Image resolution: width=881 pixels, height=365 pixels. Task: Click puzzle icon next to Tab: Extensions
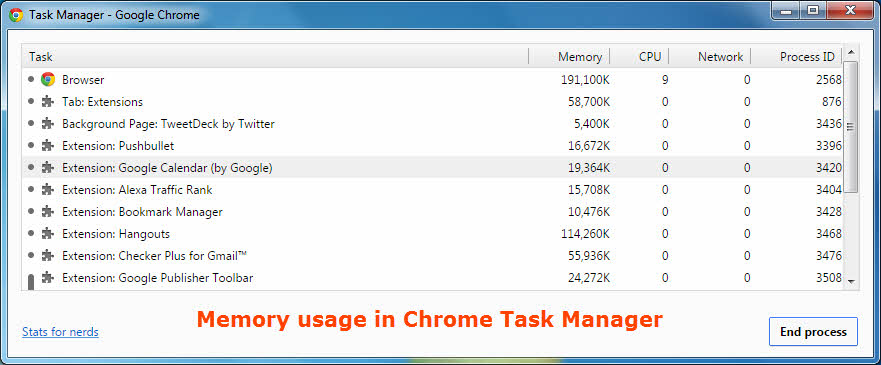(x=48, y=102)
